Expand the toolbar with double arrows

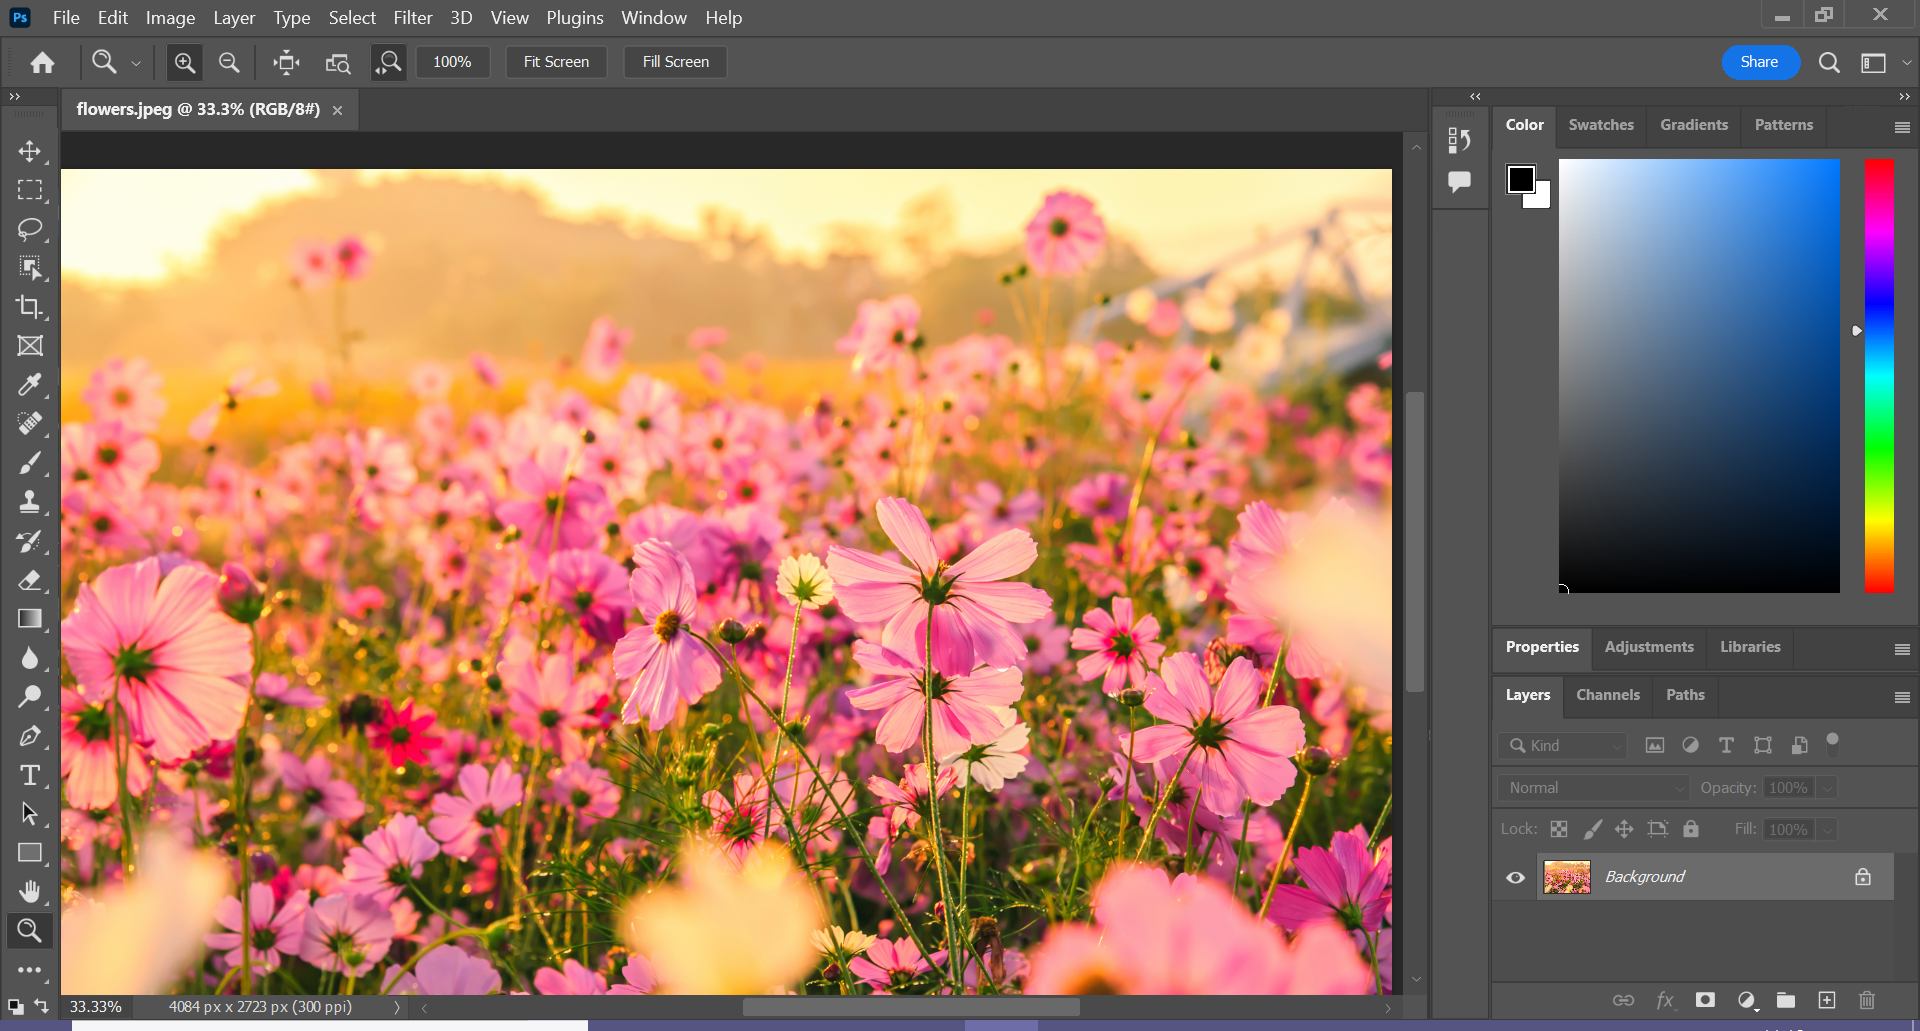click(x=14, y=97)
